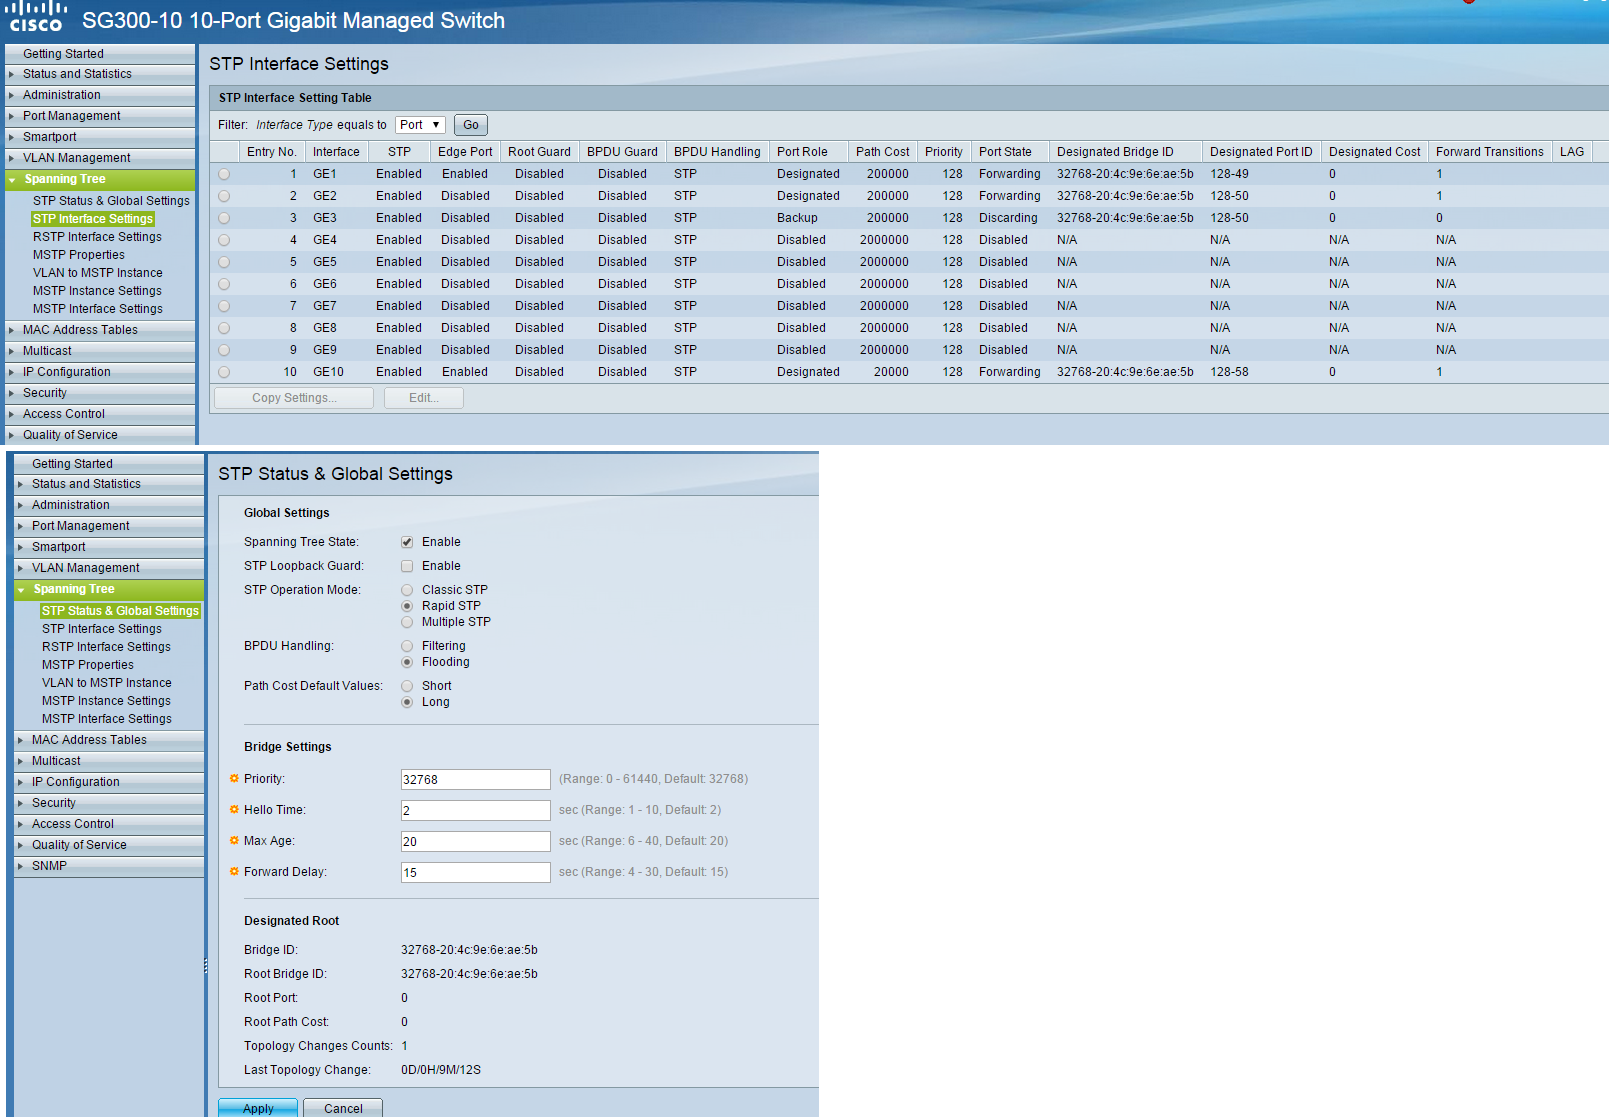
Task: Open Interface Type Port dropdown filter
Action: [420, 125]
